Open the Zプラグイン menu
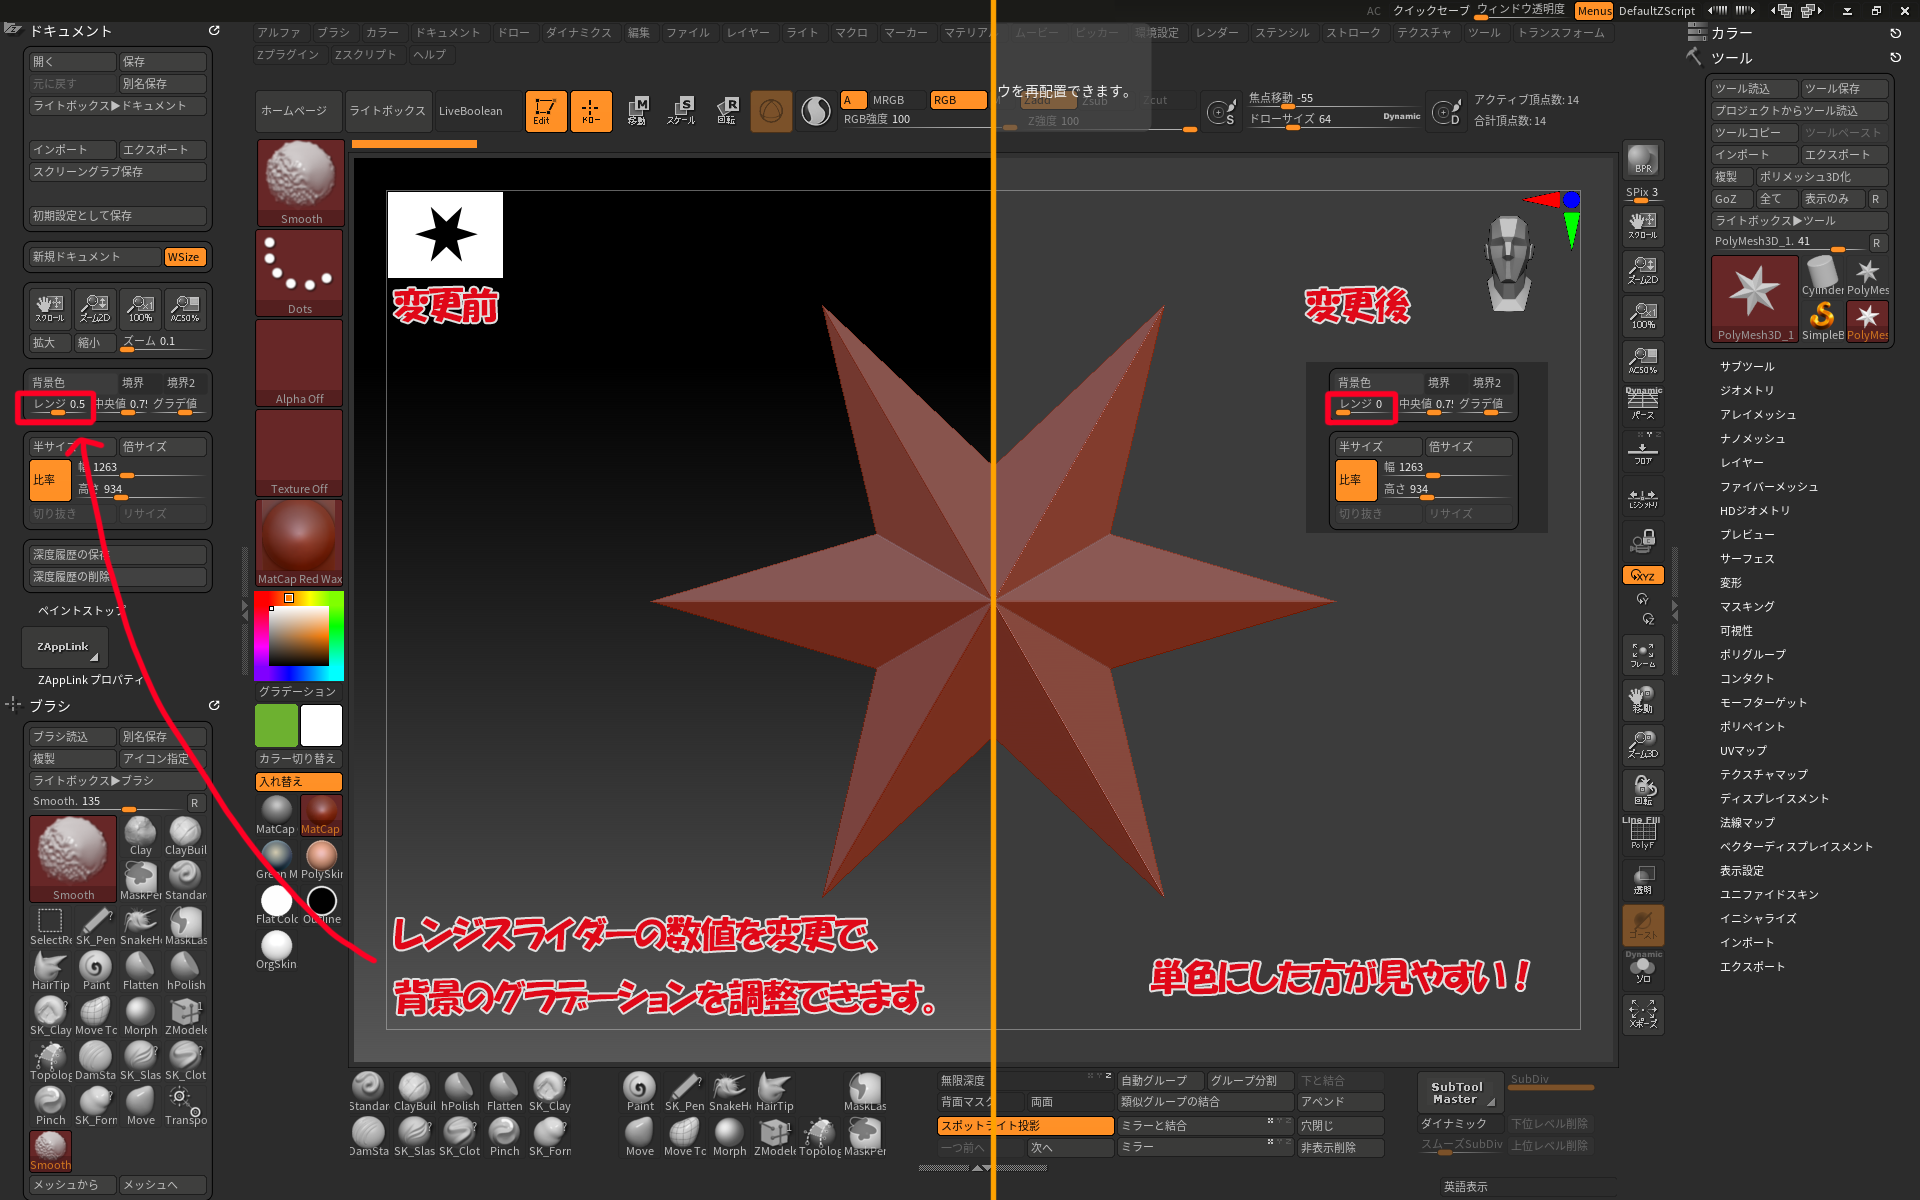1920x1200 pixels. point(288,55)
